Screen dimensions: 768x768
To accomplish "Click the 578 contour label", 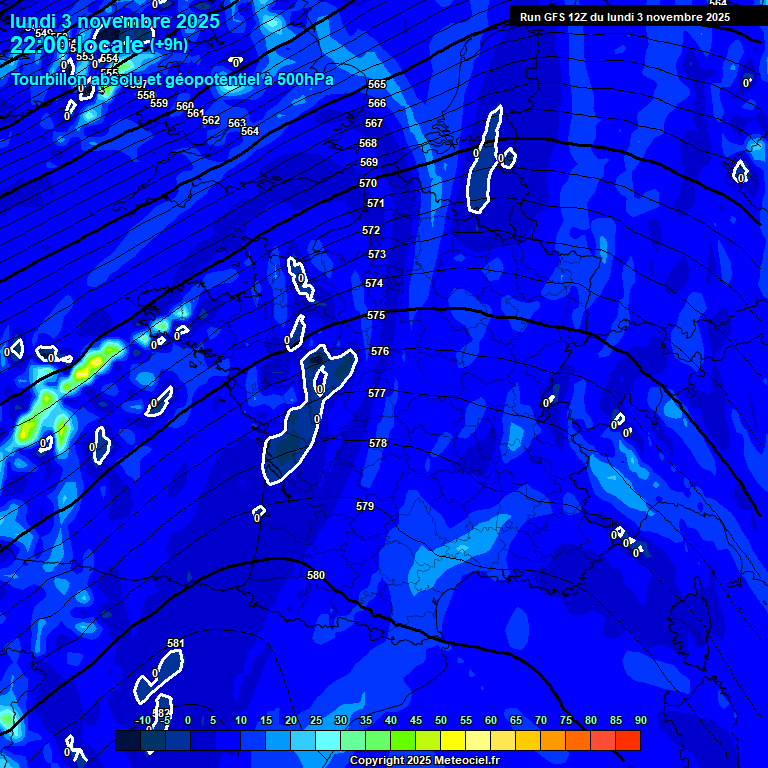I will (378, 443).
